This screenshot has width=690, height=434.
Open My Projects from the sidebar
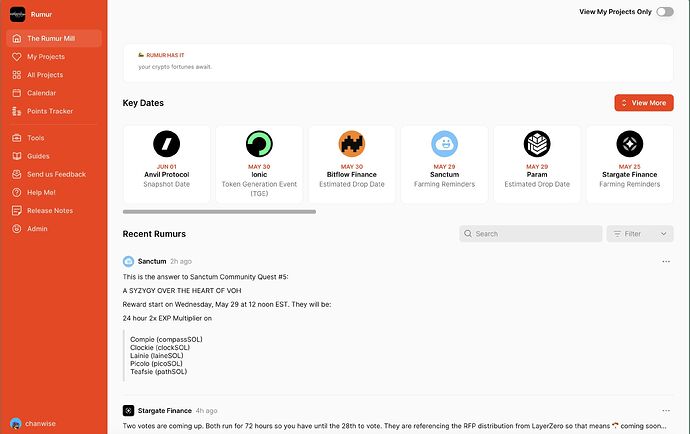point(46,57)
